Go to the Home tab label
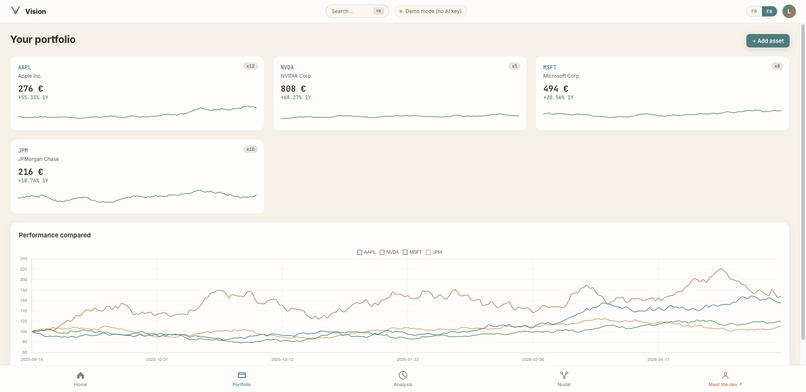Screen dimensions: 806x392 click(80, 384)
